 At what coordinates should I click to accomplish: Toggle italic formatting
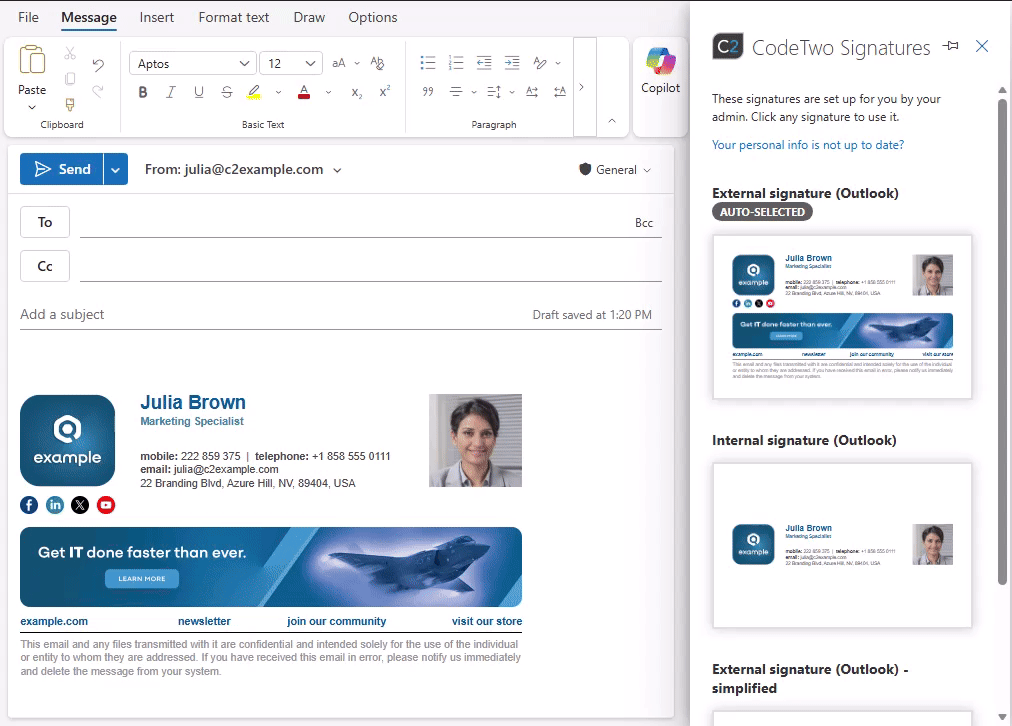[x=170, y=92]
